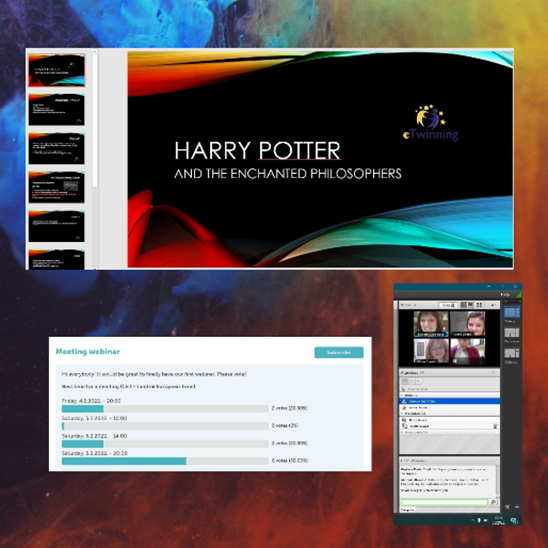Select the Collaboration layout icon

click(x=512, y=353)
